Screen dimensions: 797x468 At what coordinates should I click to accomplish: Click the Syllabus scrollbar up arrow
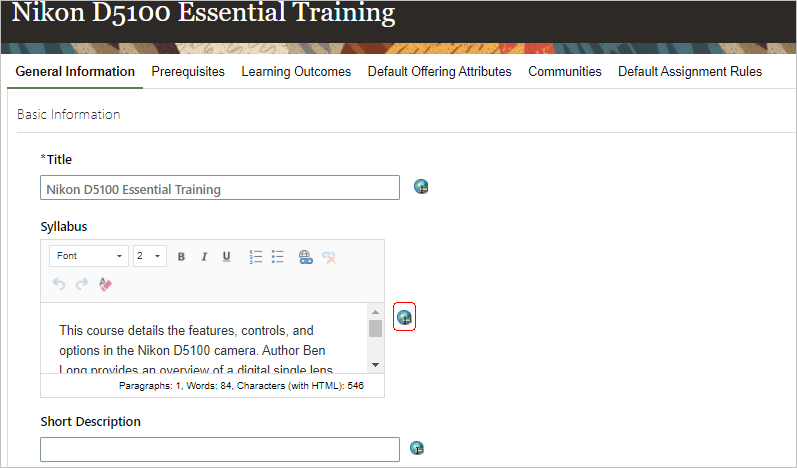tap(375, 311)
